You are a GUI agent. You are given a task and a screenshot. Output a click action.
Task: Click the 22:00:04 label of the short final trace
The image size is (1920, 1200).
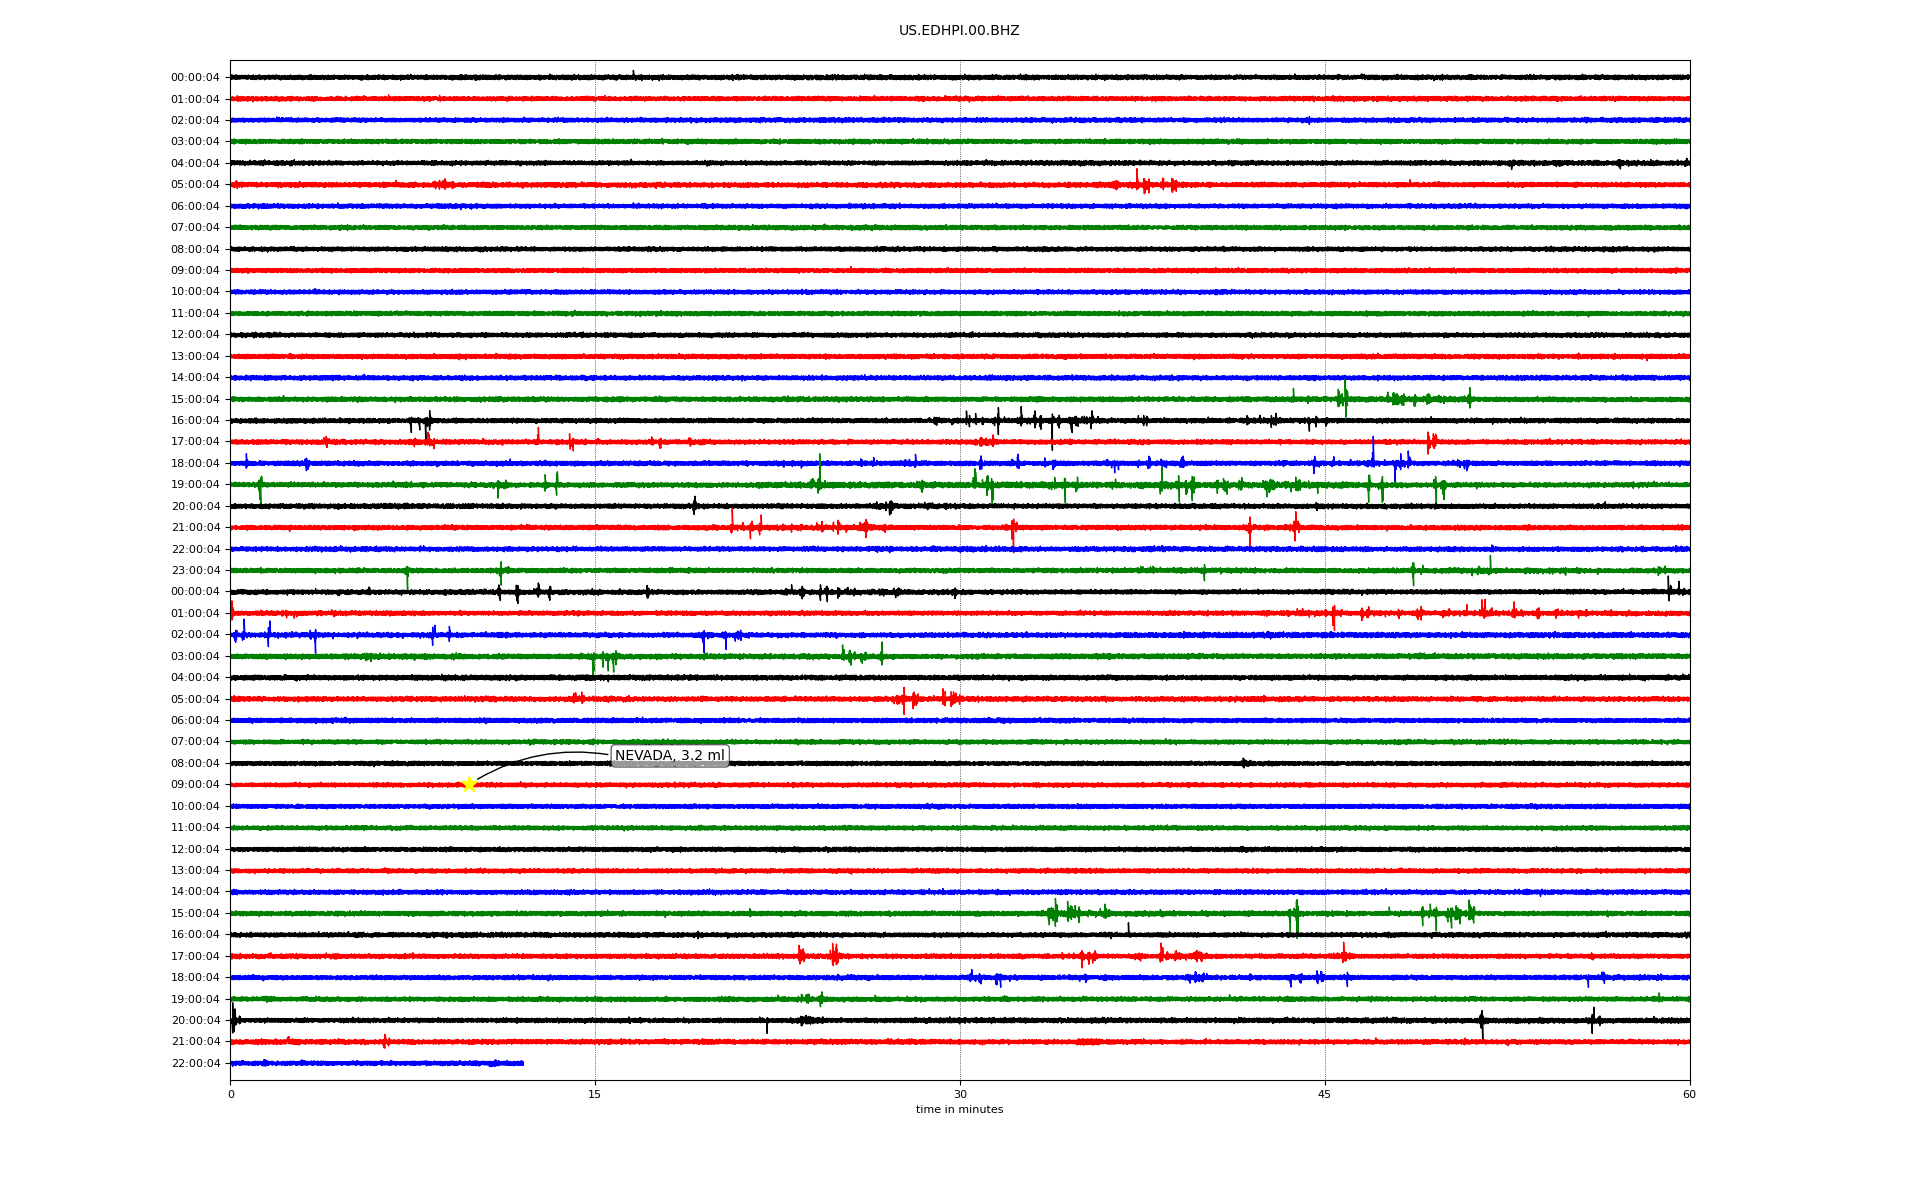tap(195, 1064)
